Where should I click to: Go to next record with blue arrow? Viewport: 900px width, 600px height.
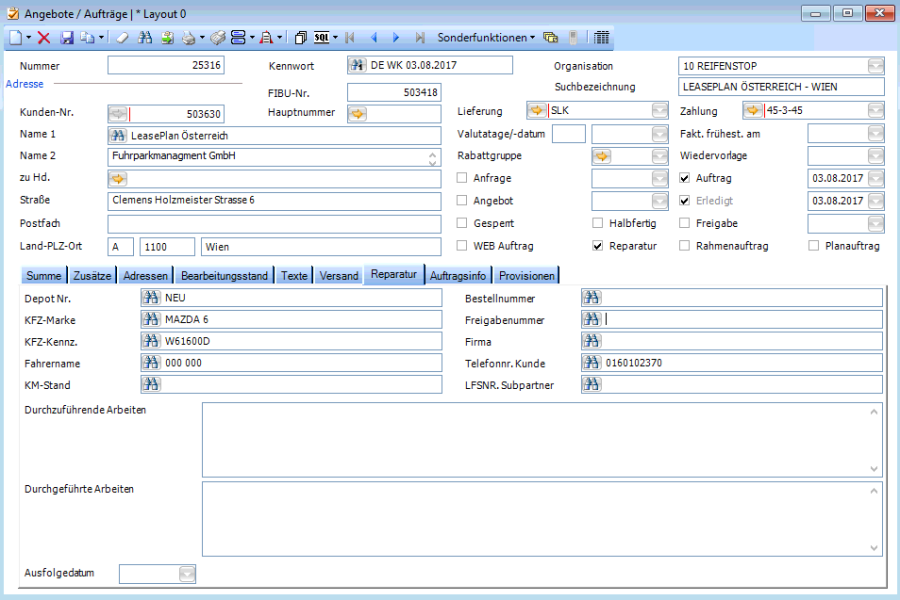396,37
